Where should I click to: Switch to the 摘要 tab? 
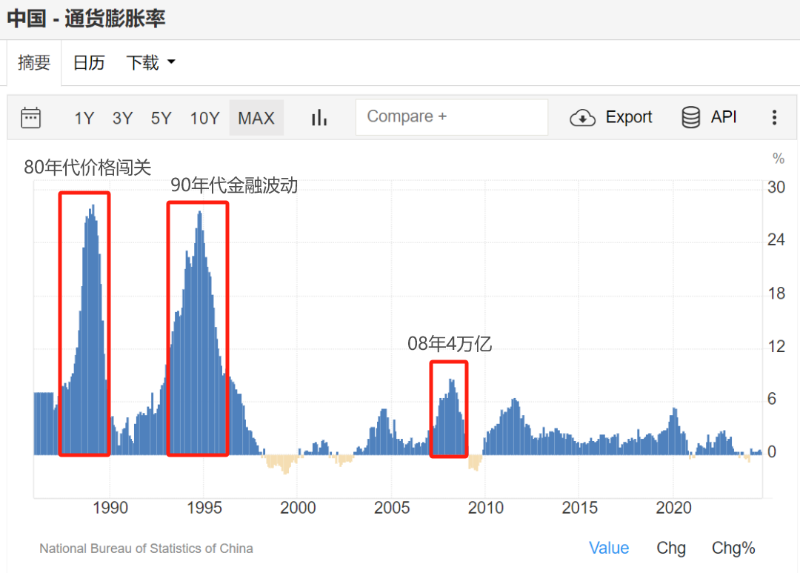(x=34, y=63)
